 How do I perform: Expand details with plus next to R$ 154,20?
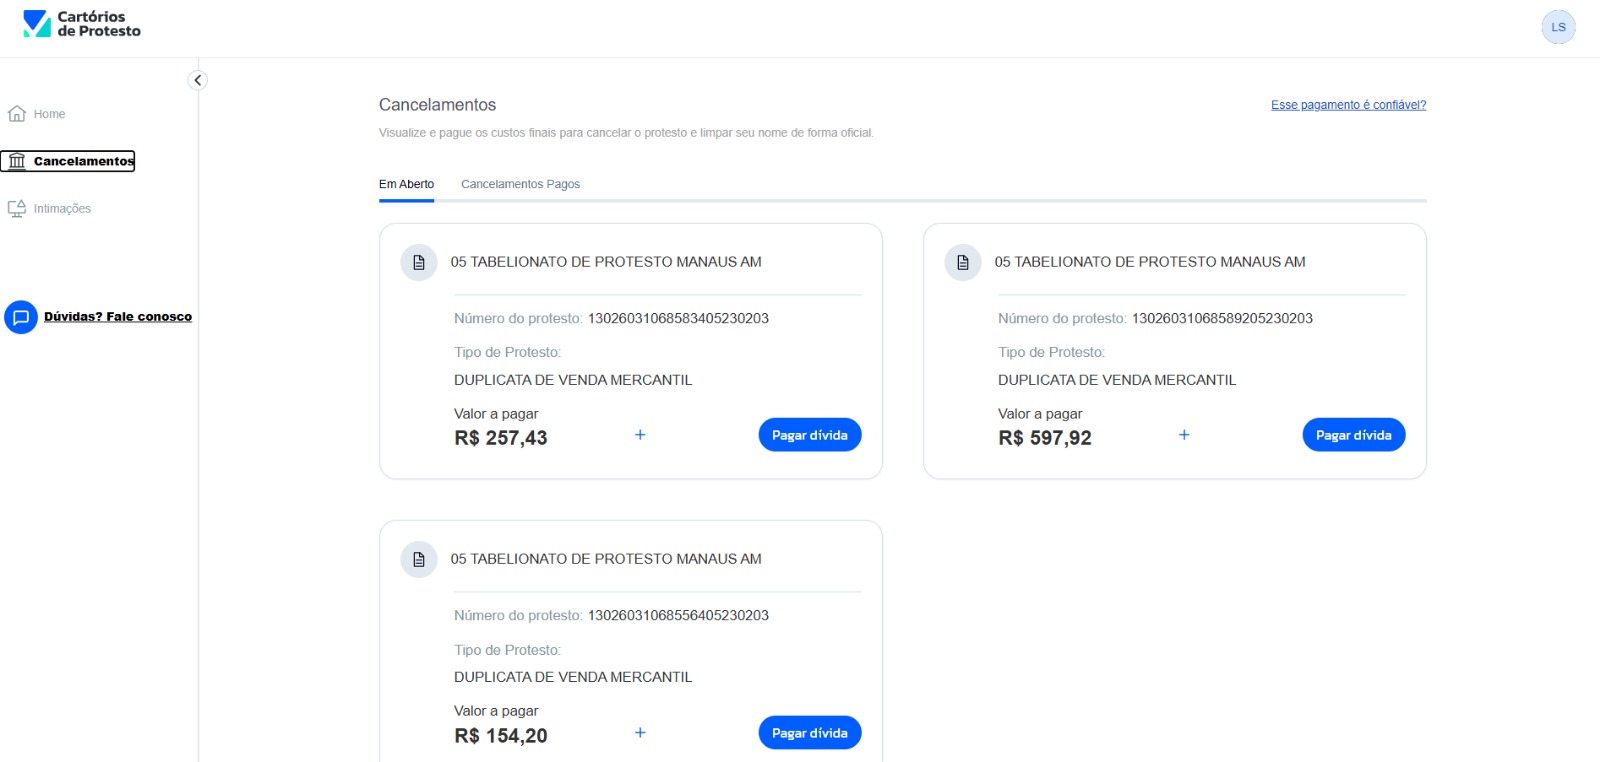click(x=640, y=733)
